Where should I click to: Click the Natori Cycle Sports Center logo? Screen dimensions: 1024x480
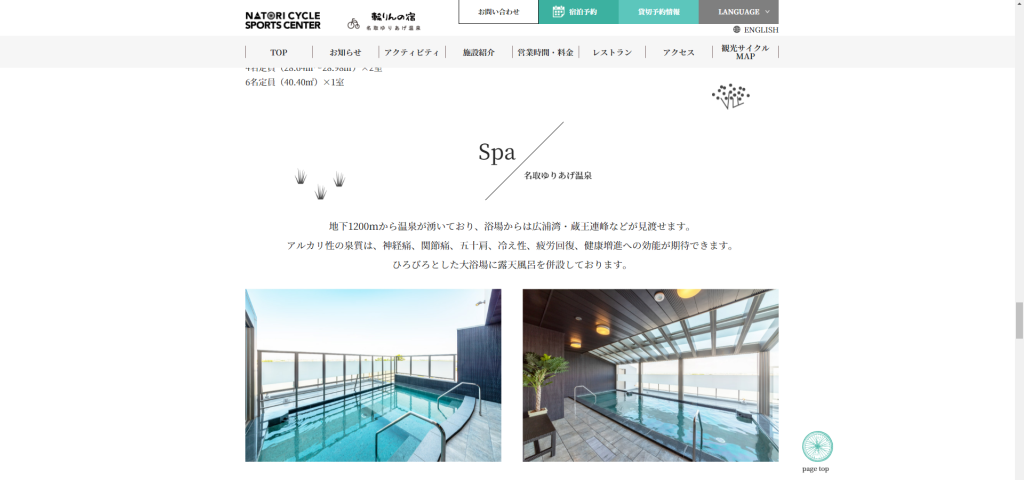283,20
